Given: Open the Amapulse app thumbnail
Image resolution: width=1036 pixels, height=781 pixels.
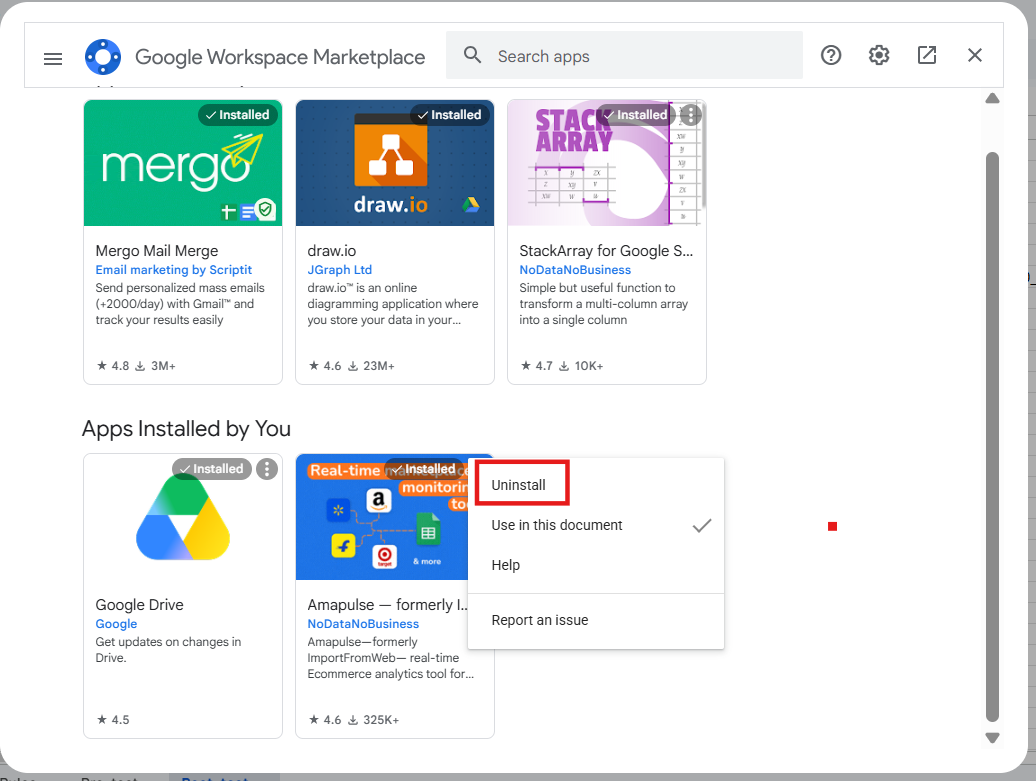Looking at the screenshot, I should coord(382,517).
